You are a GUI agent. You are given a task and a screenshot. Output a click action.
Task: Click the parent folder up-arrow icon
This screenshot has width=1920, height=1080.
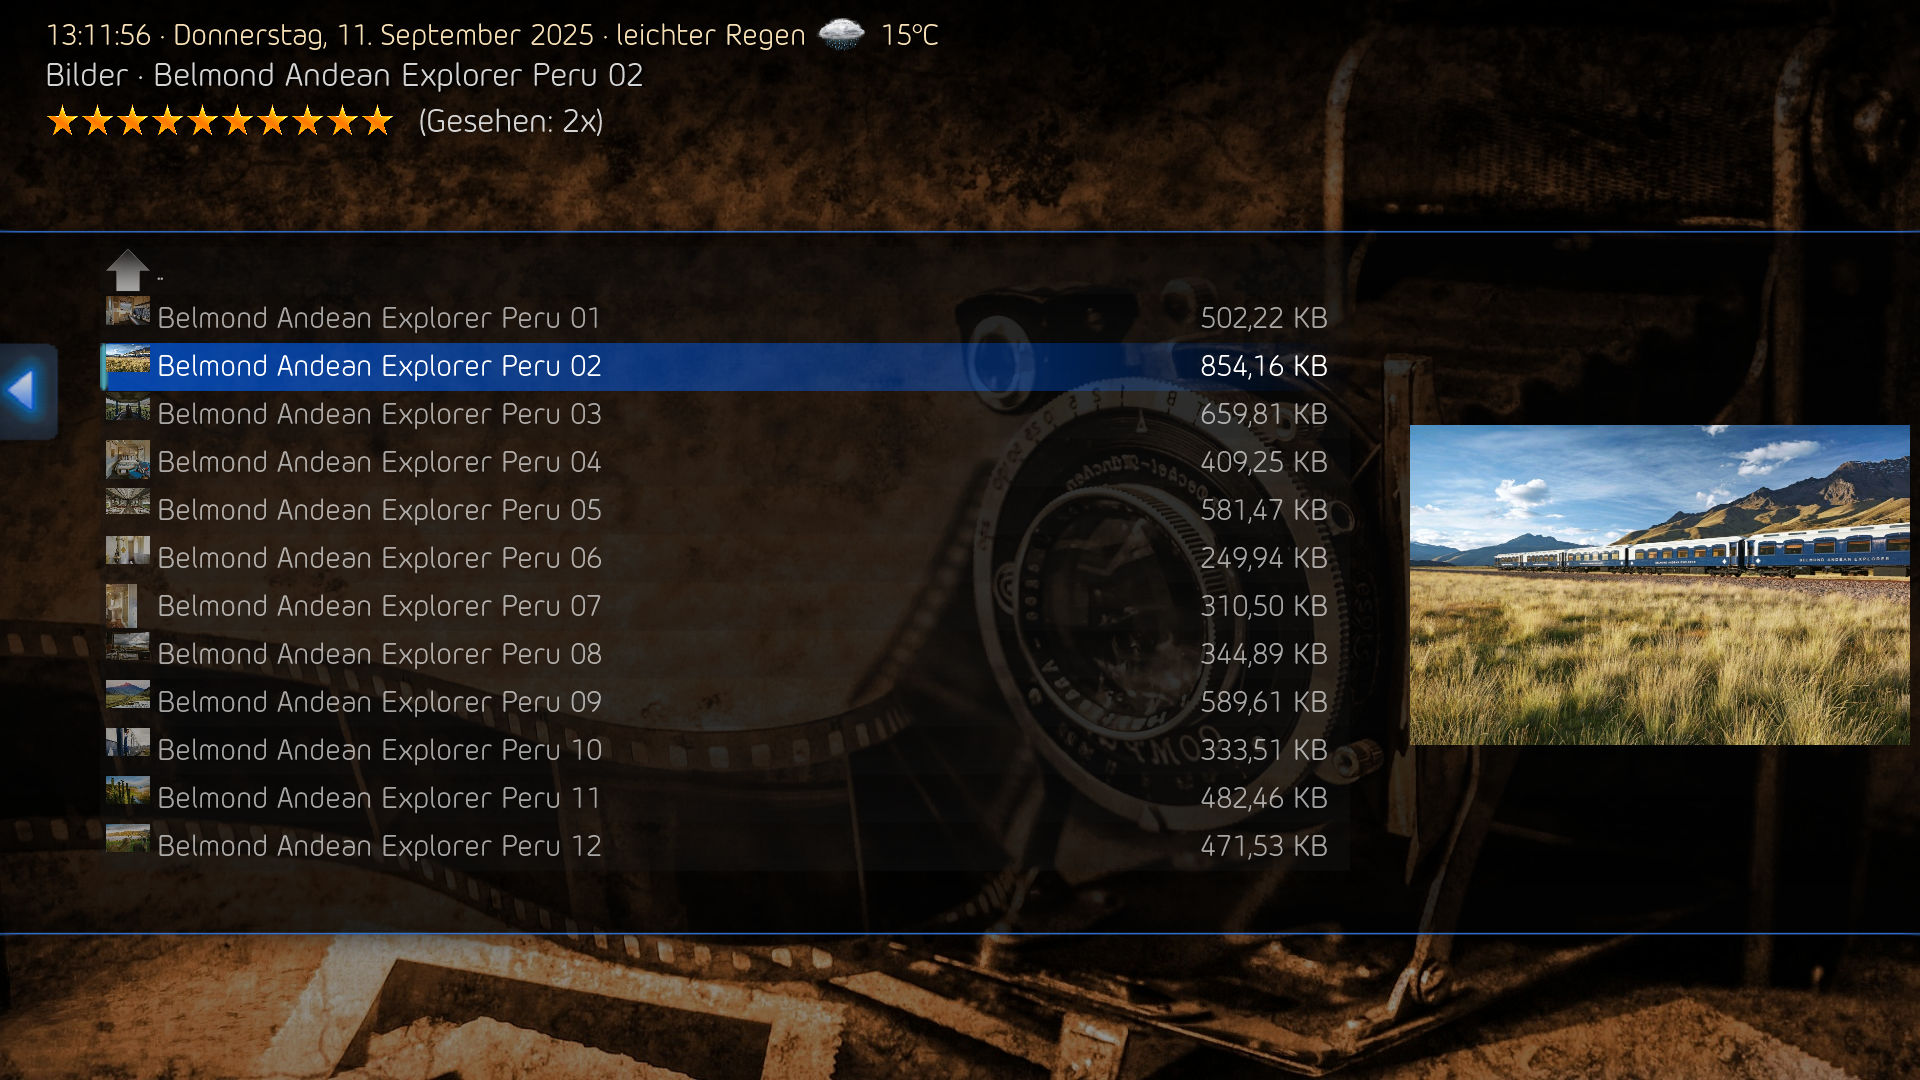pyautogui.click(x=128, y=270)
